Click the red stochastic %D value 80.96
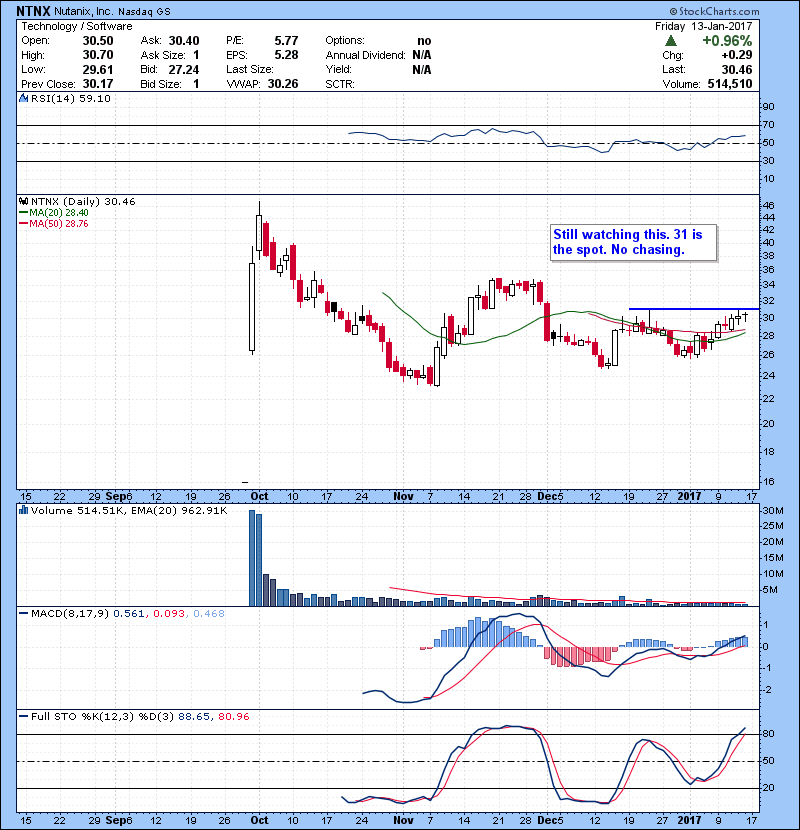The image size is (800, 830). tap(233, 716)
